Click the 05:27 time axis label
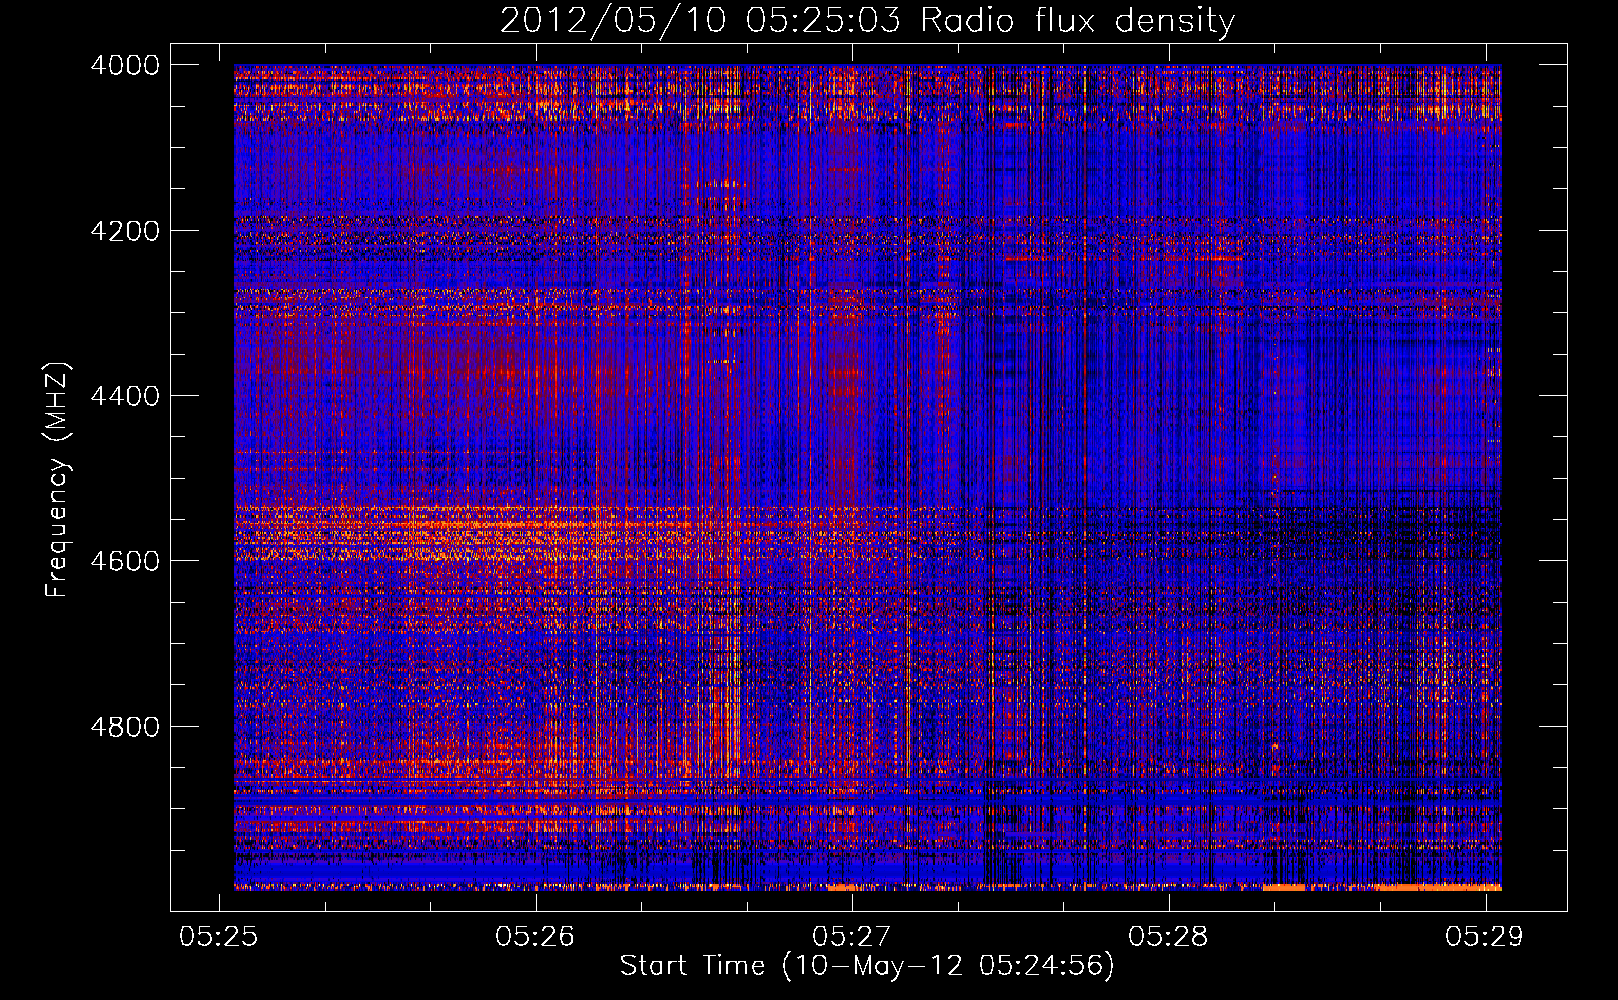Screen dimensions: 1618x1000 point(851,936)
